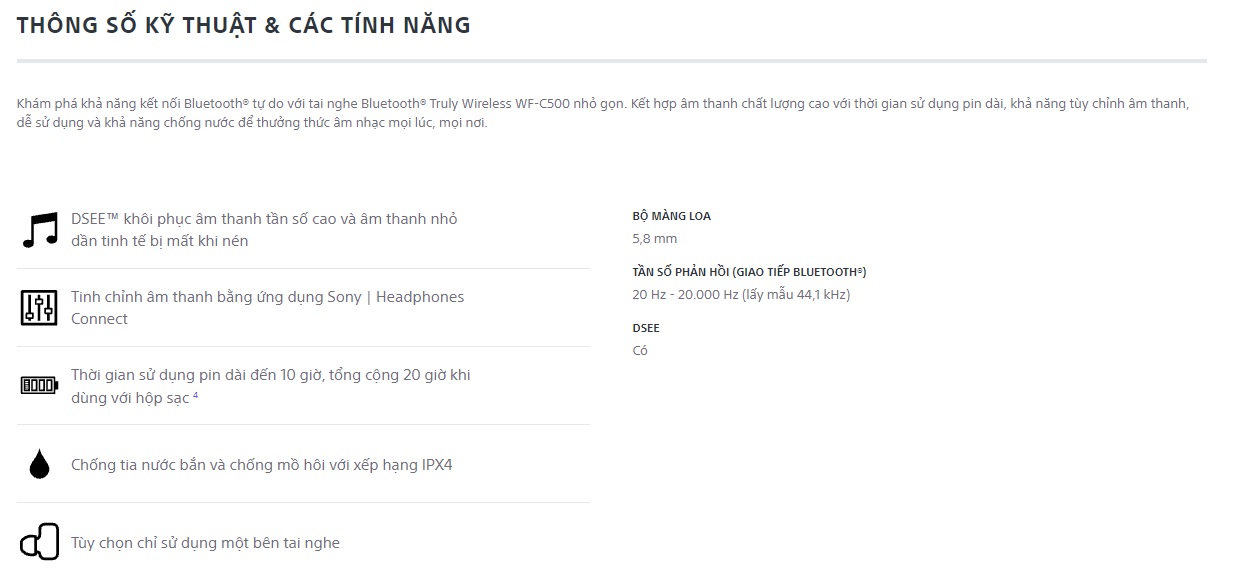Click the 5,8 mm driver value
1235x580 pixels.
click(x=654, y=238)
